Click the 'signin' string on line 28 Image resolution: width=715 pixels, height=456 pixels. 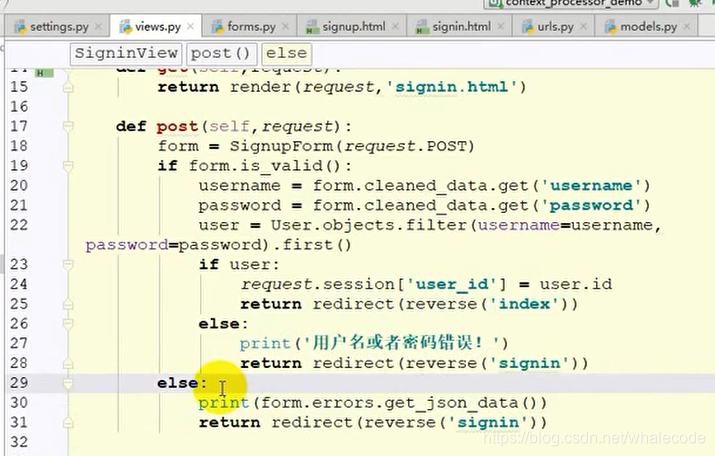(x=529, y=363)
